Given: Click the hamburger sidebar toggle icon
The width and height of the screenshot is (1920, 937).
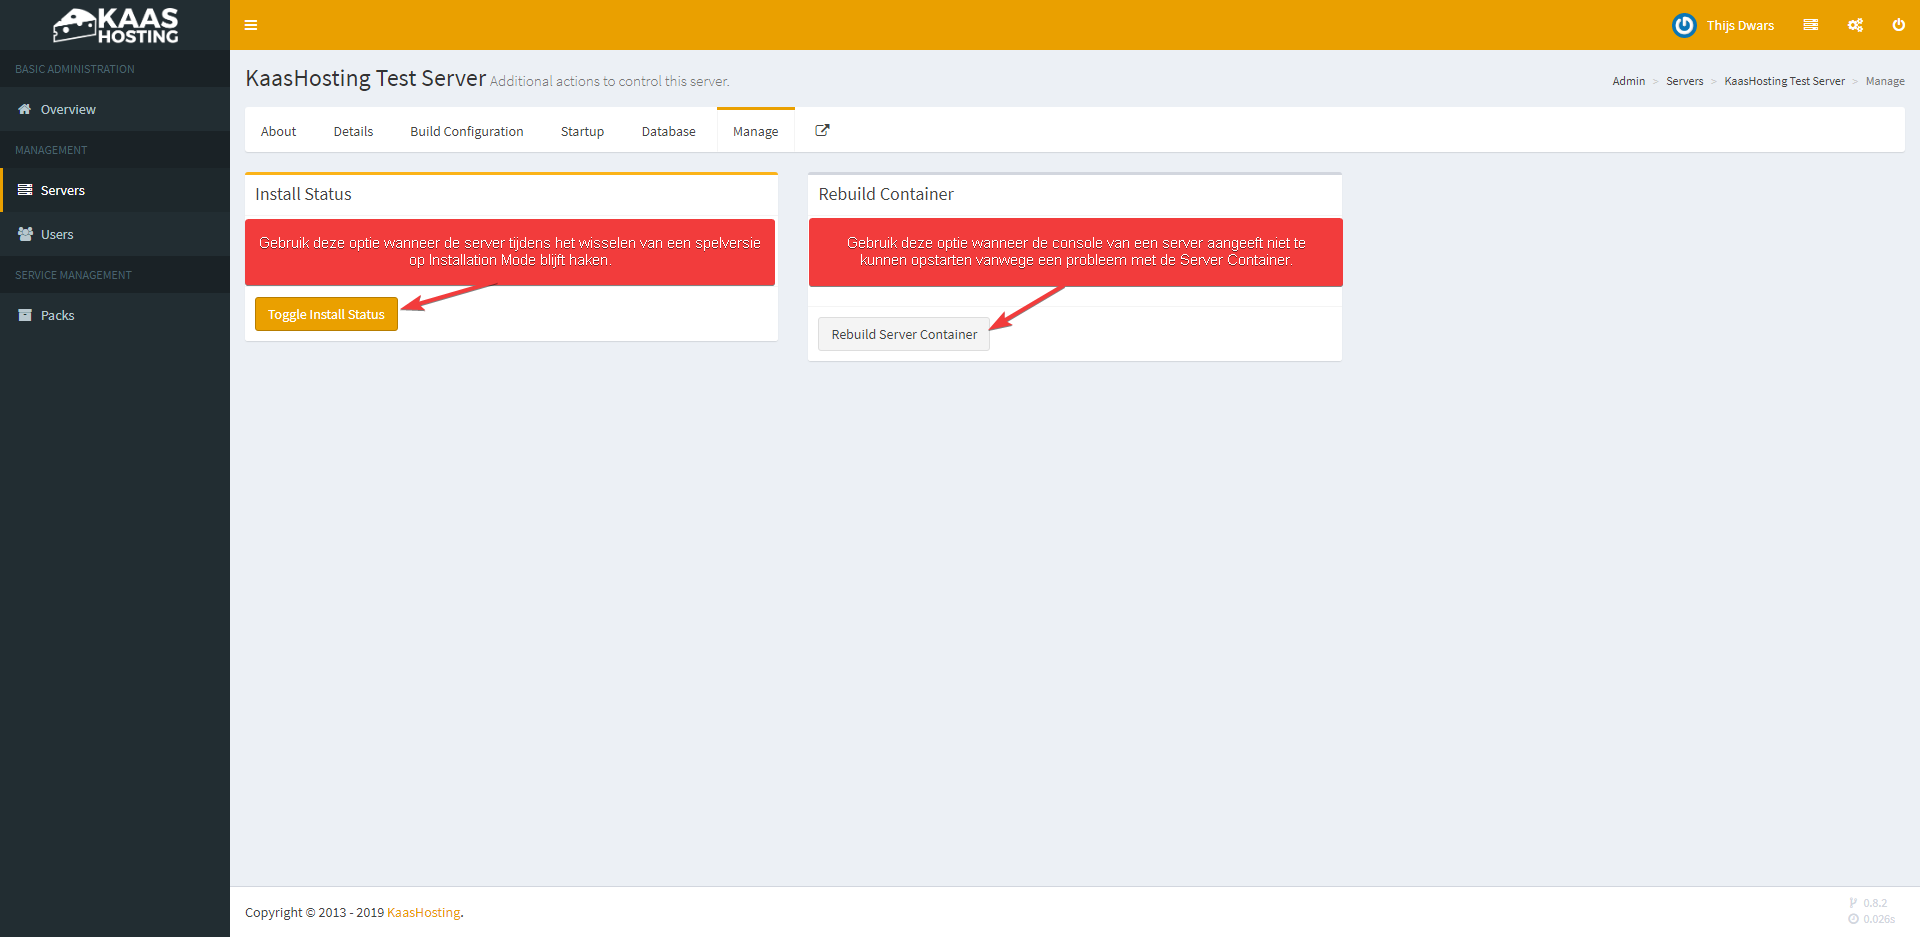Looking at the screenshot, I should pos(251,25).
